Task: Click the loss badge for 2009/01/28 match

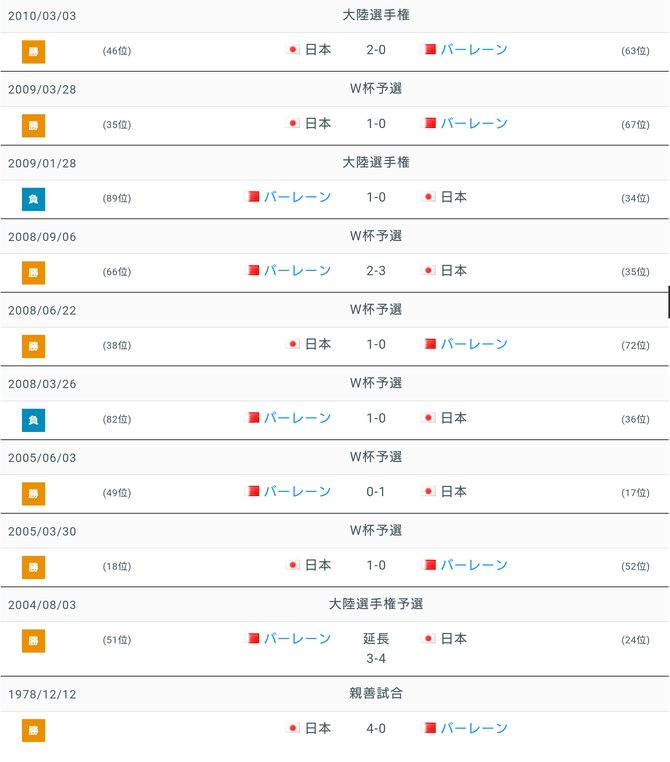Action: (34, 198)
